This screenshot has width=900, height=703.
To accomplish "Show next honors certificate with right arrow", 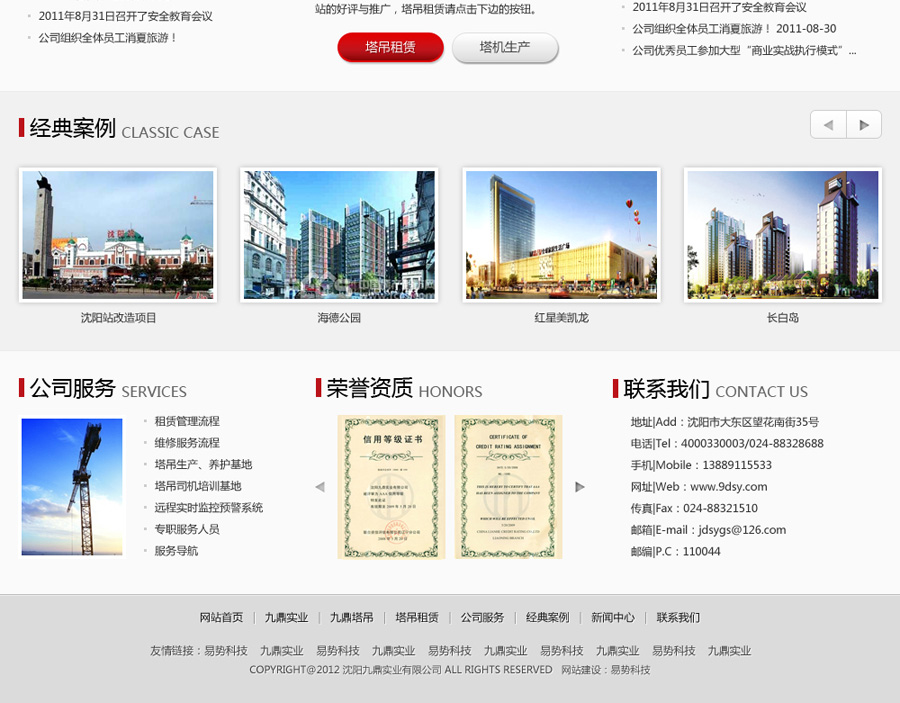I will pyautogui.click(x=580, y=487).
